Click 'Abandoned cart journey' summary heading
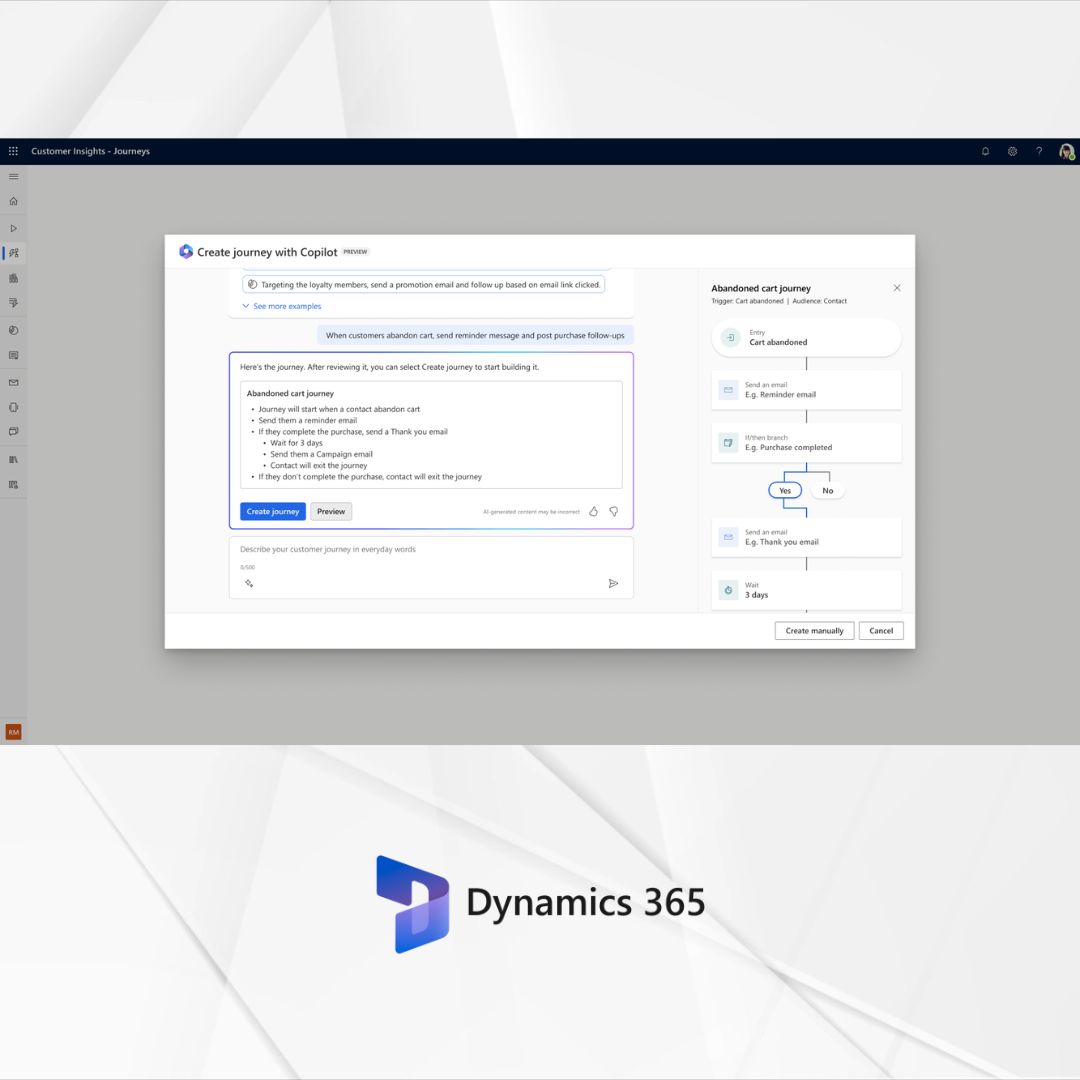 (290, 393)
